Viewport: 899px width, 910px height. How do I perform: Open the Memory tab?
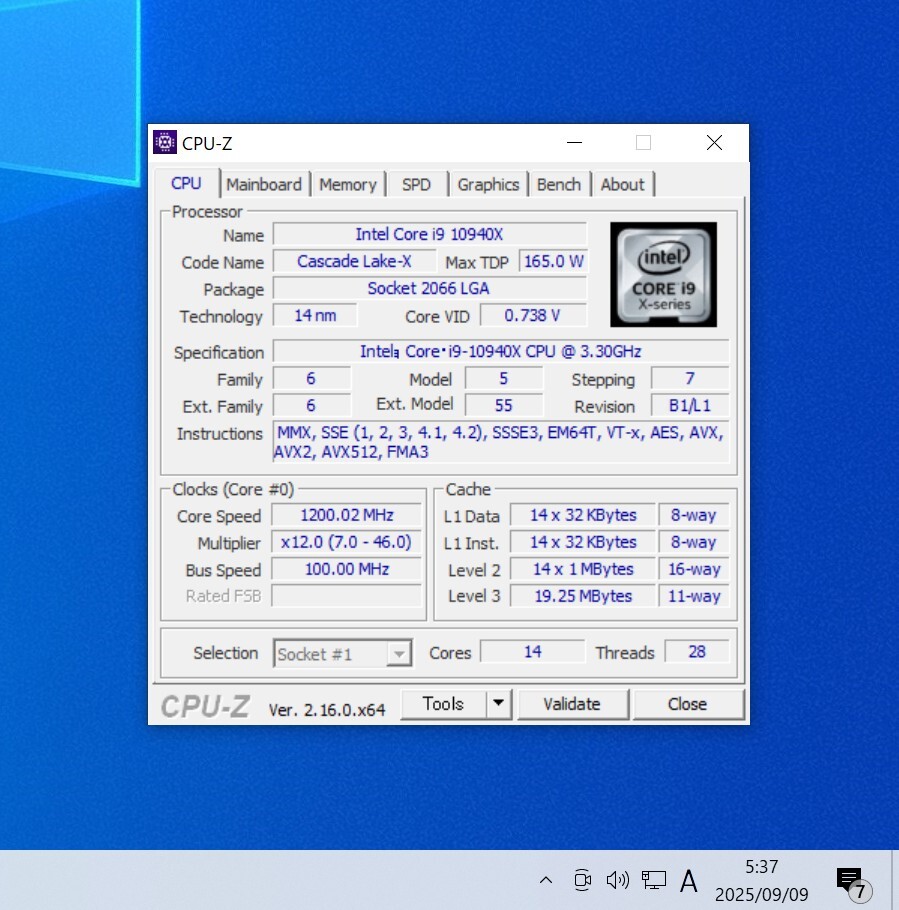(x=348, y=184)
